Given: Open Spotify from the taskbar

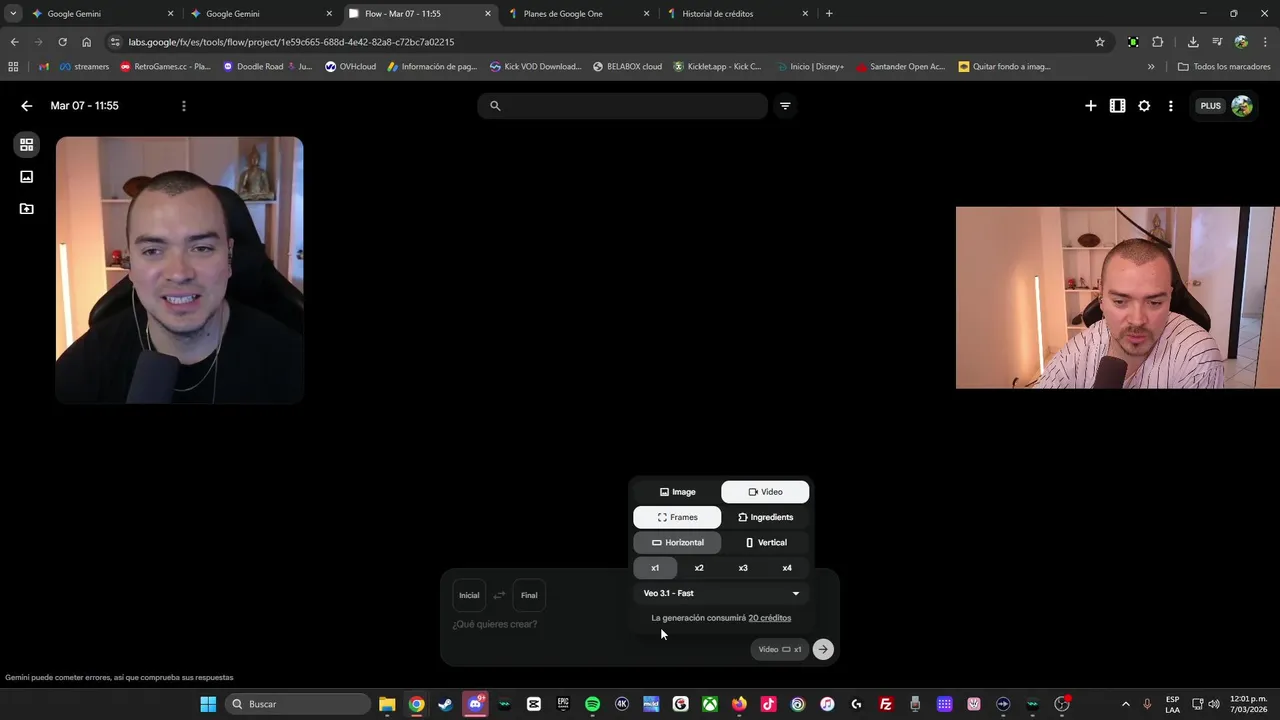Looking at the screenshot, I should click(592, 704).
